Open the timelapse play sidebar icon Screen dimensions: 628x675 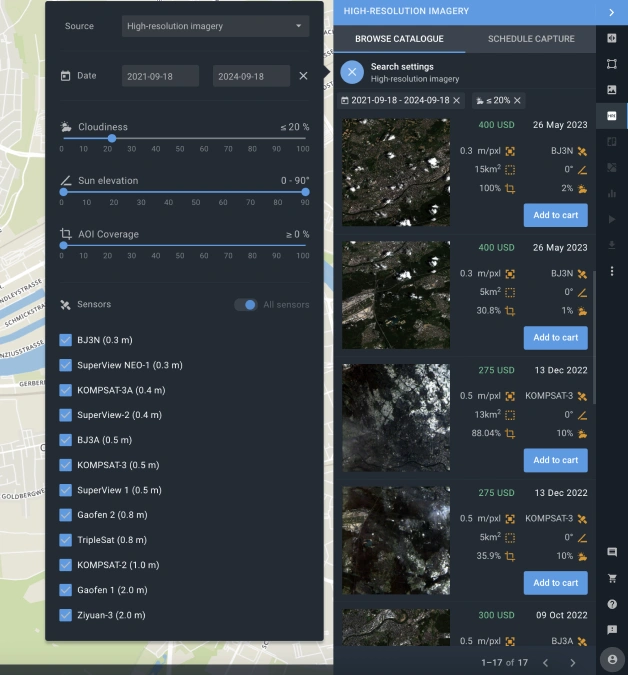[612, 220]
